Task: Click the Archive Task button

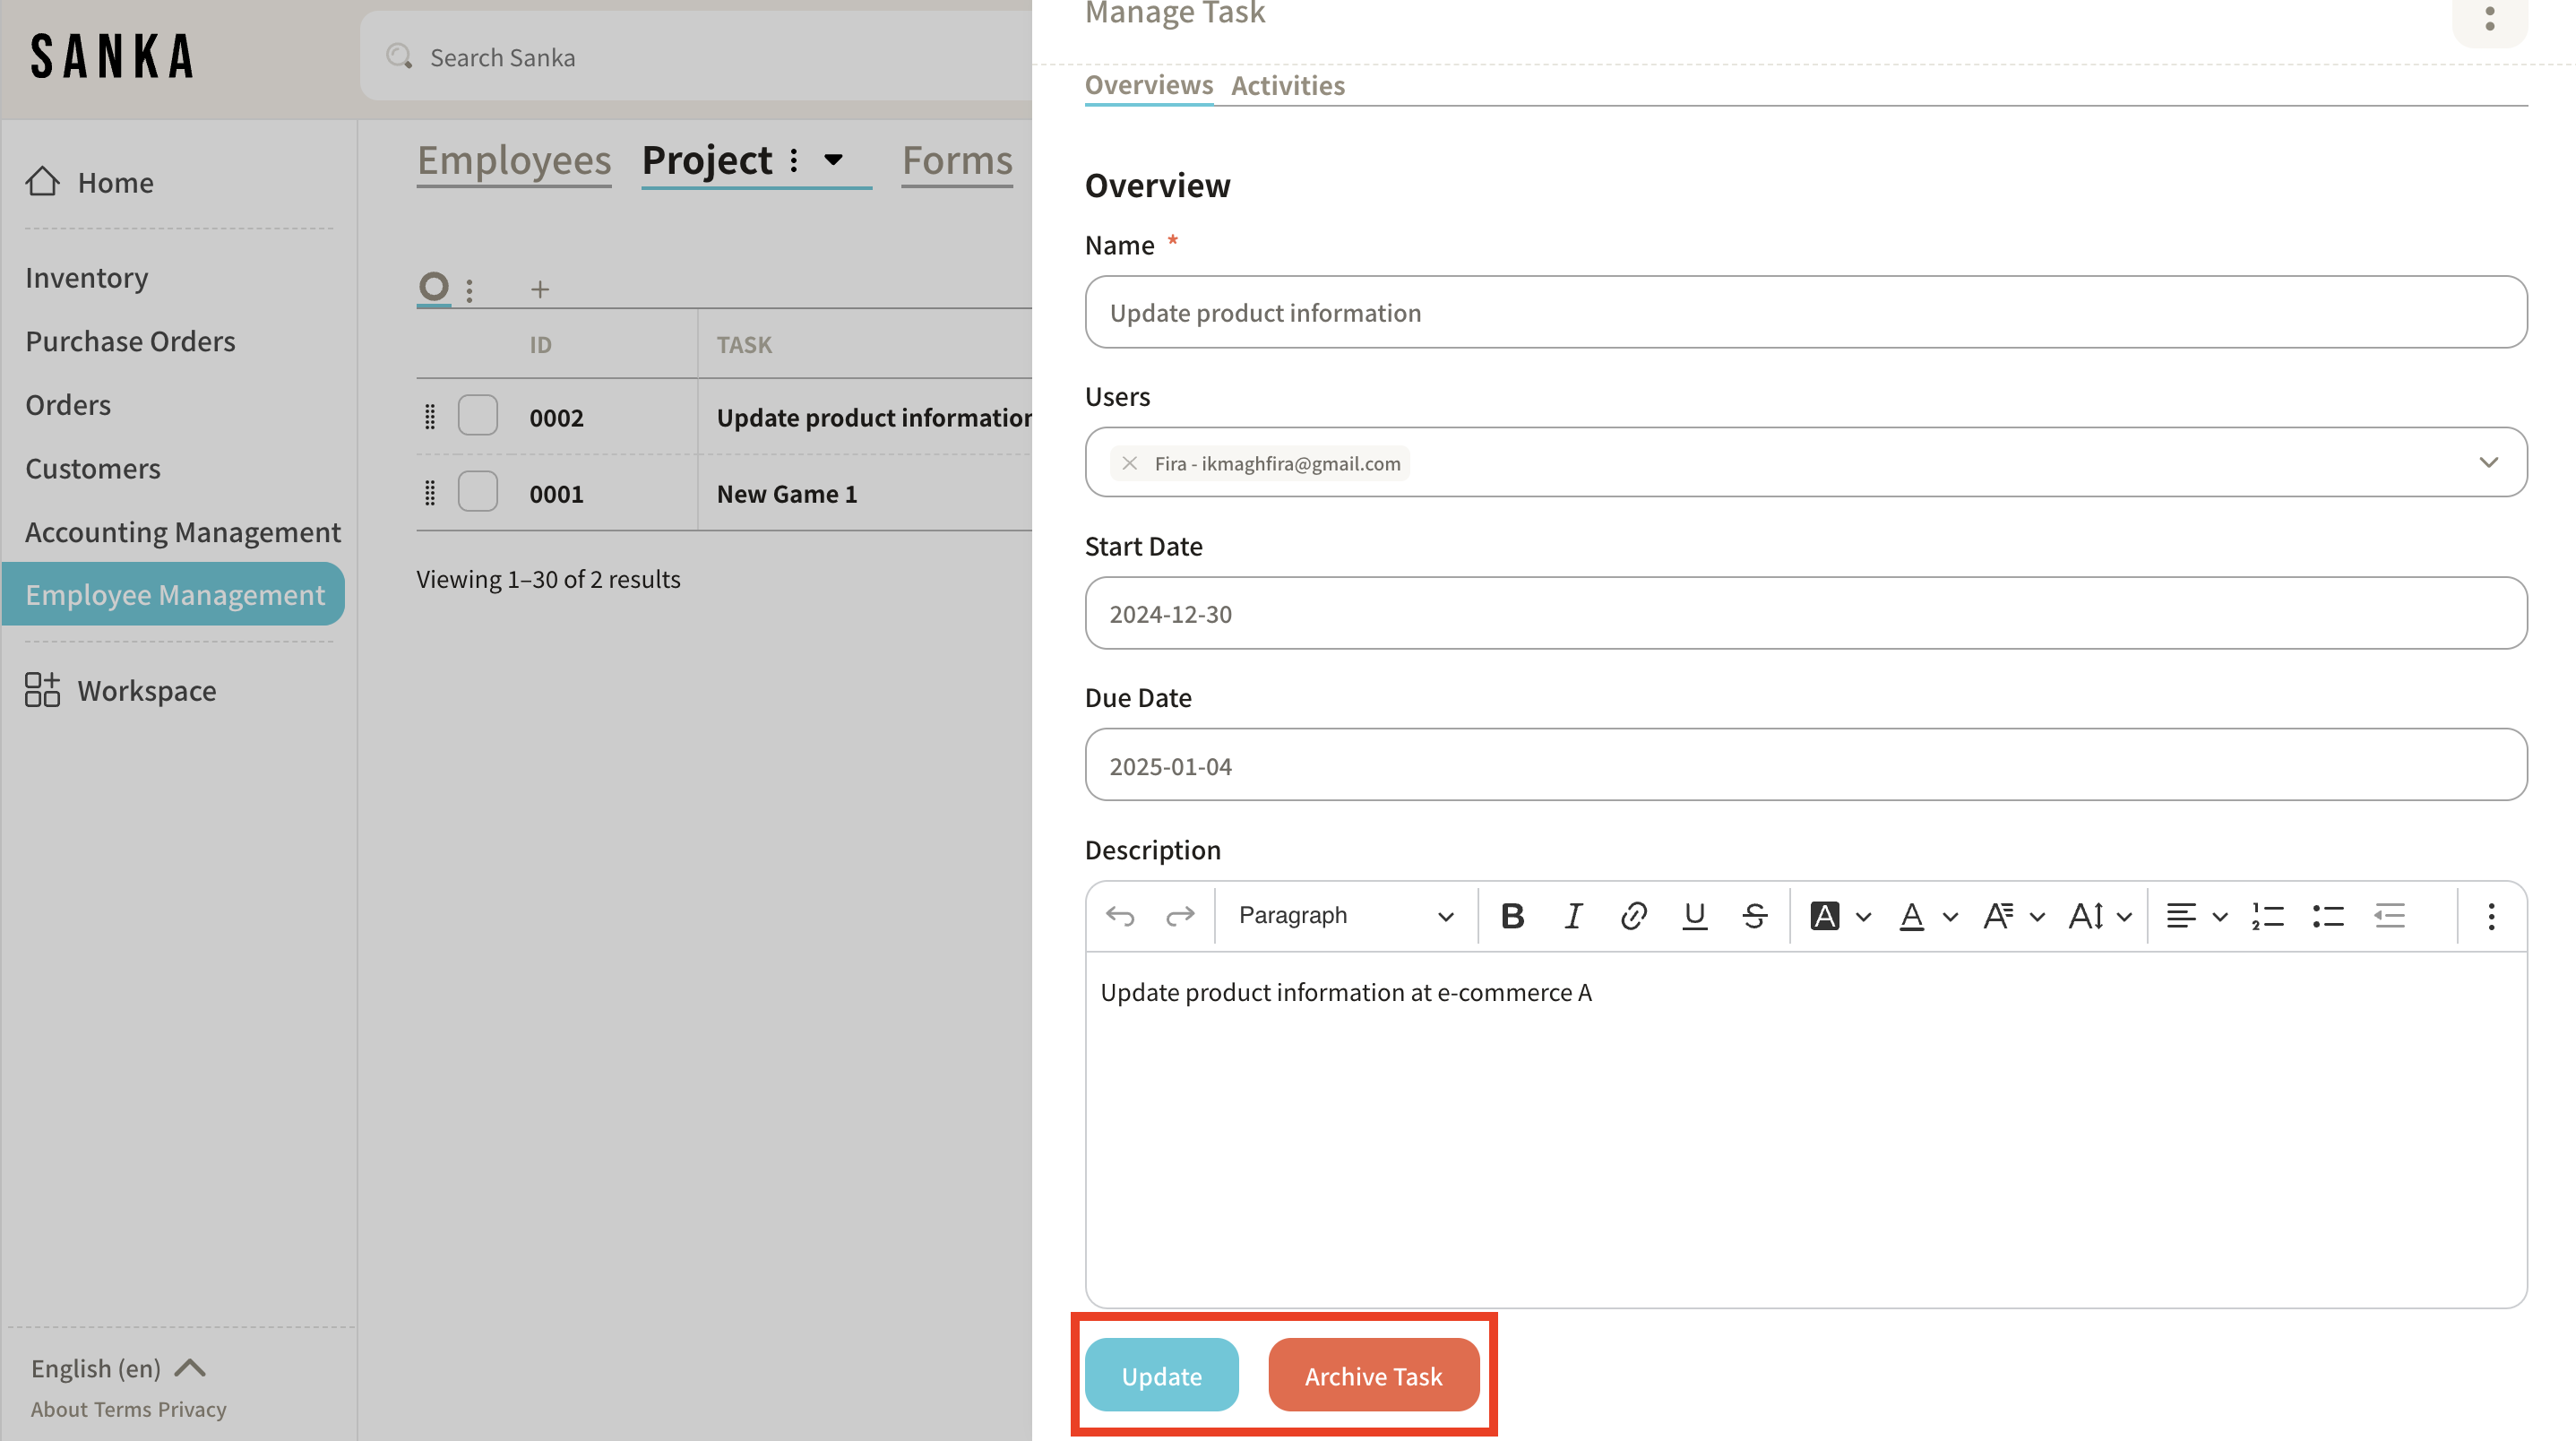Action: click(x=1372, y=1375)
